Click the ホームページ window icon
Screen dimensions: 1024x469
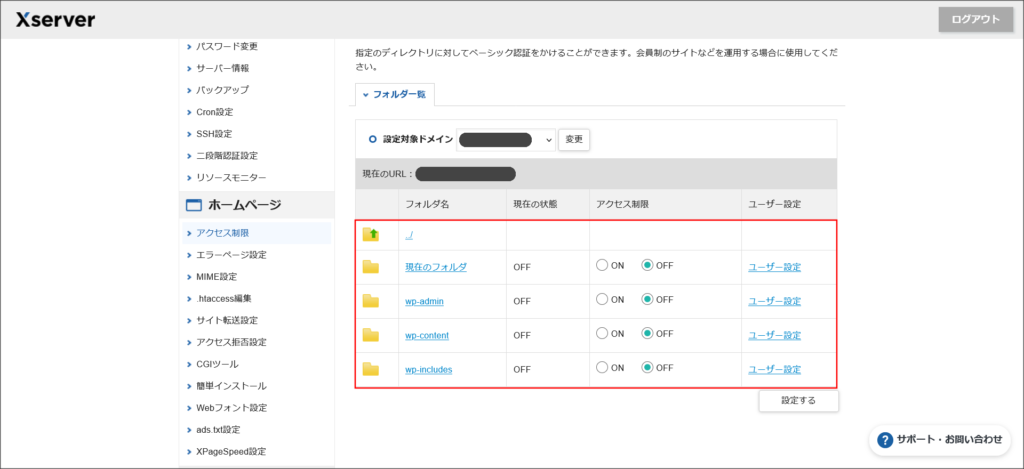[x=194, y=206]
